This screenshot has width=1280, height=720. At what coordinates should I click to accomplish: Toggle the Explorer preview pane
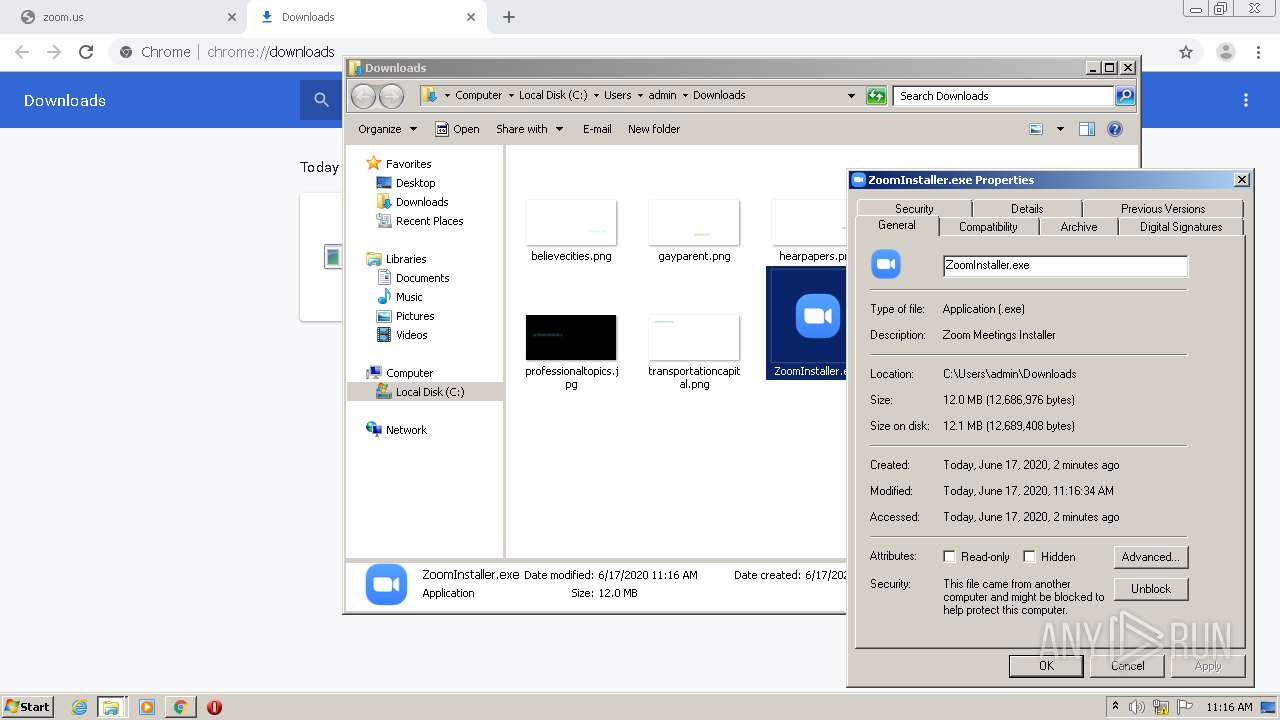click(1087, 129)
